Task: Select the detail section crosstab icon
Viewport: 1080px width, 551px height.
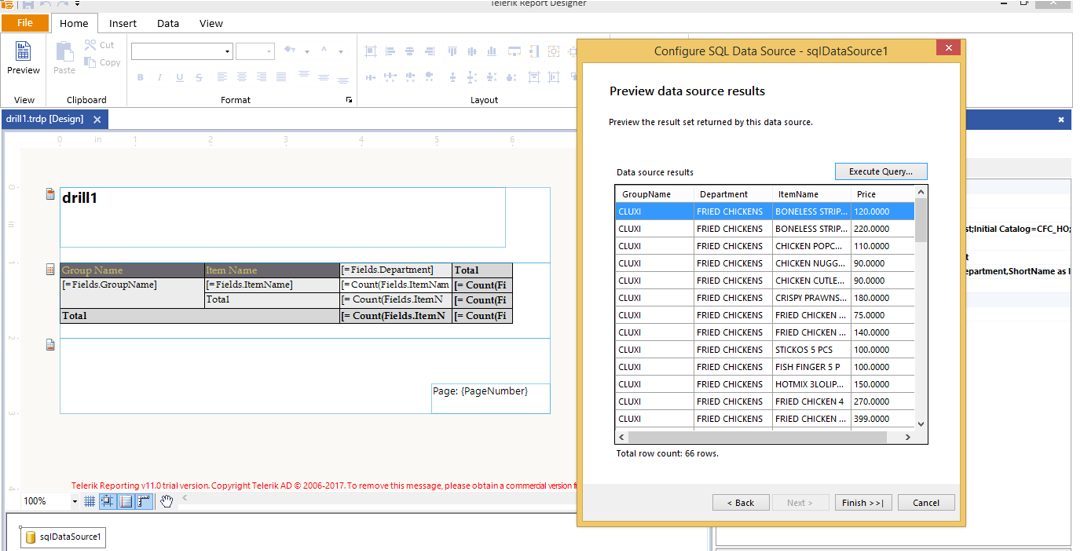Action: pyautogui.click(x=50, y=269)
